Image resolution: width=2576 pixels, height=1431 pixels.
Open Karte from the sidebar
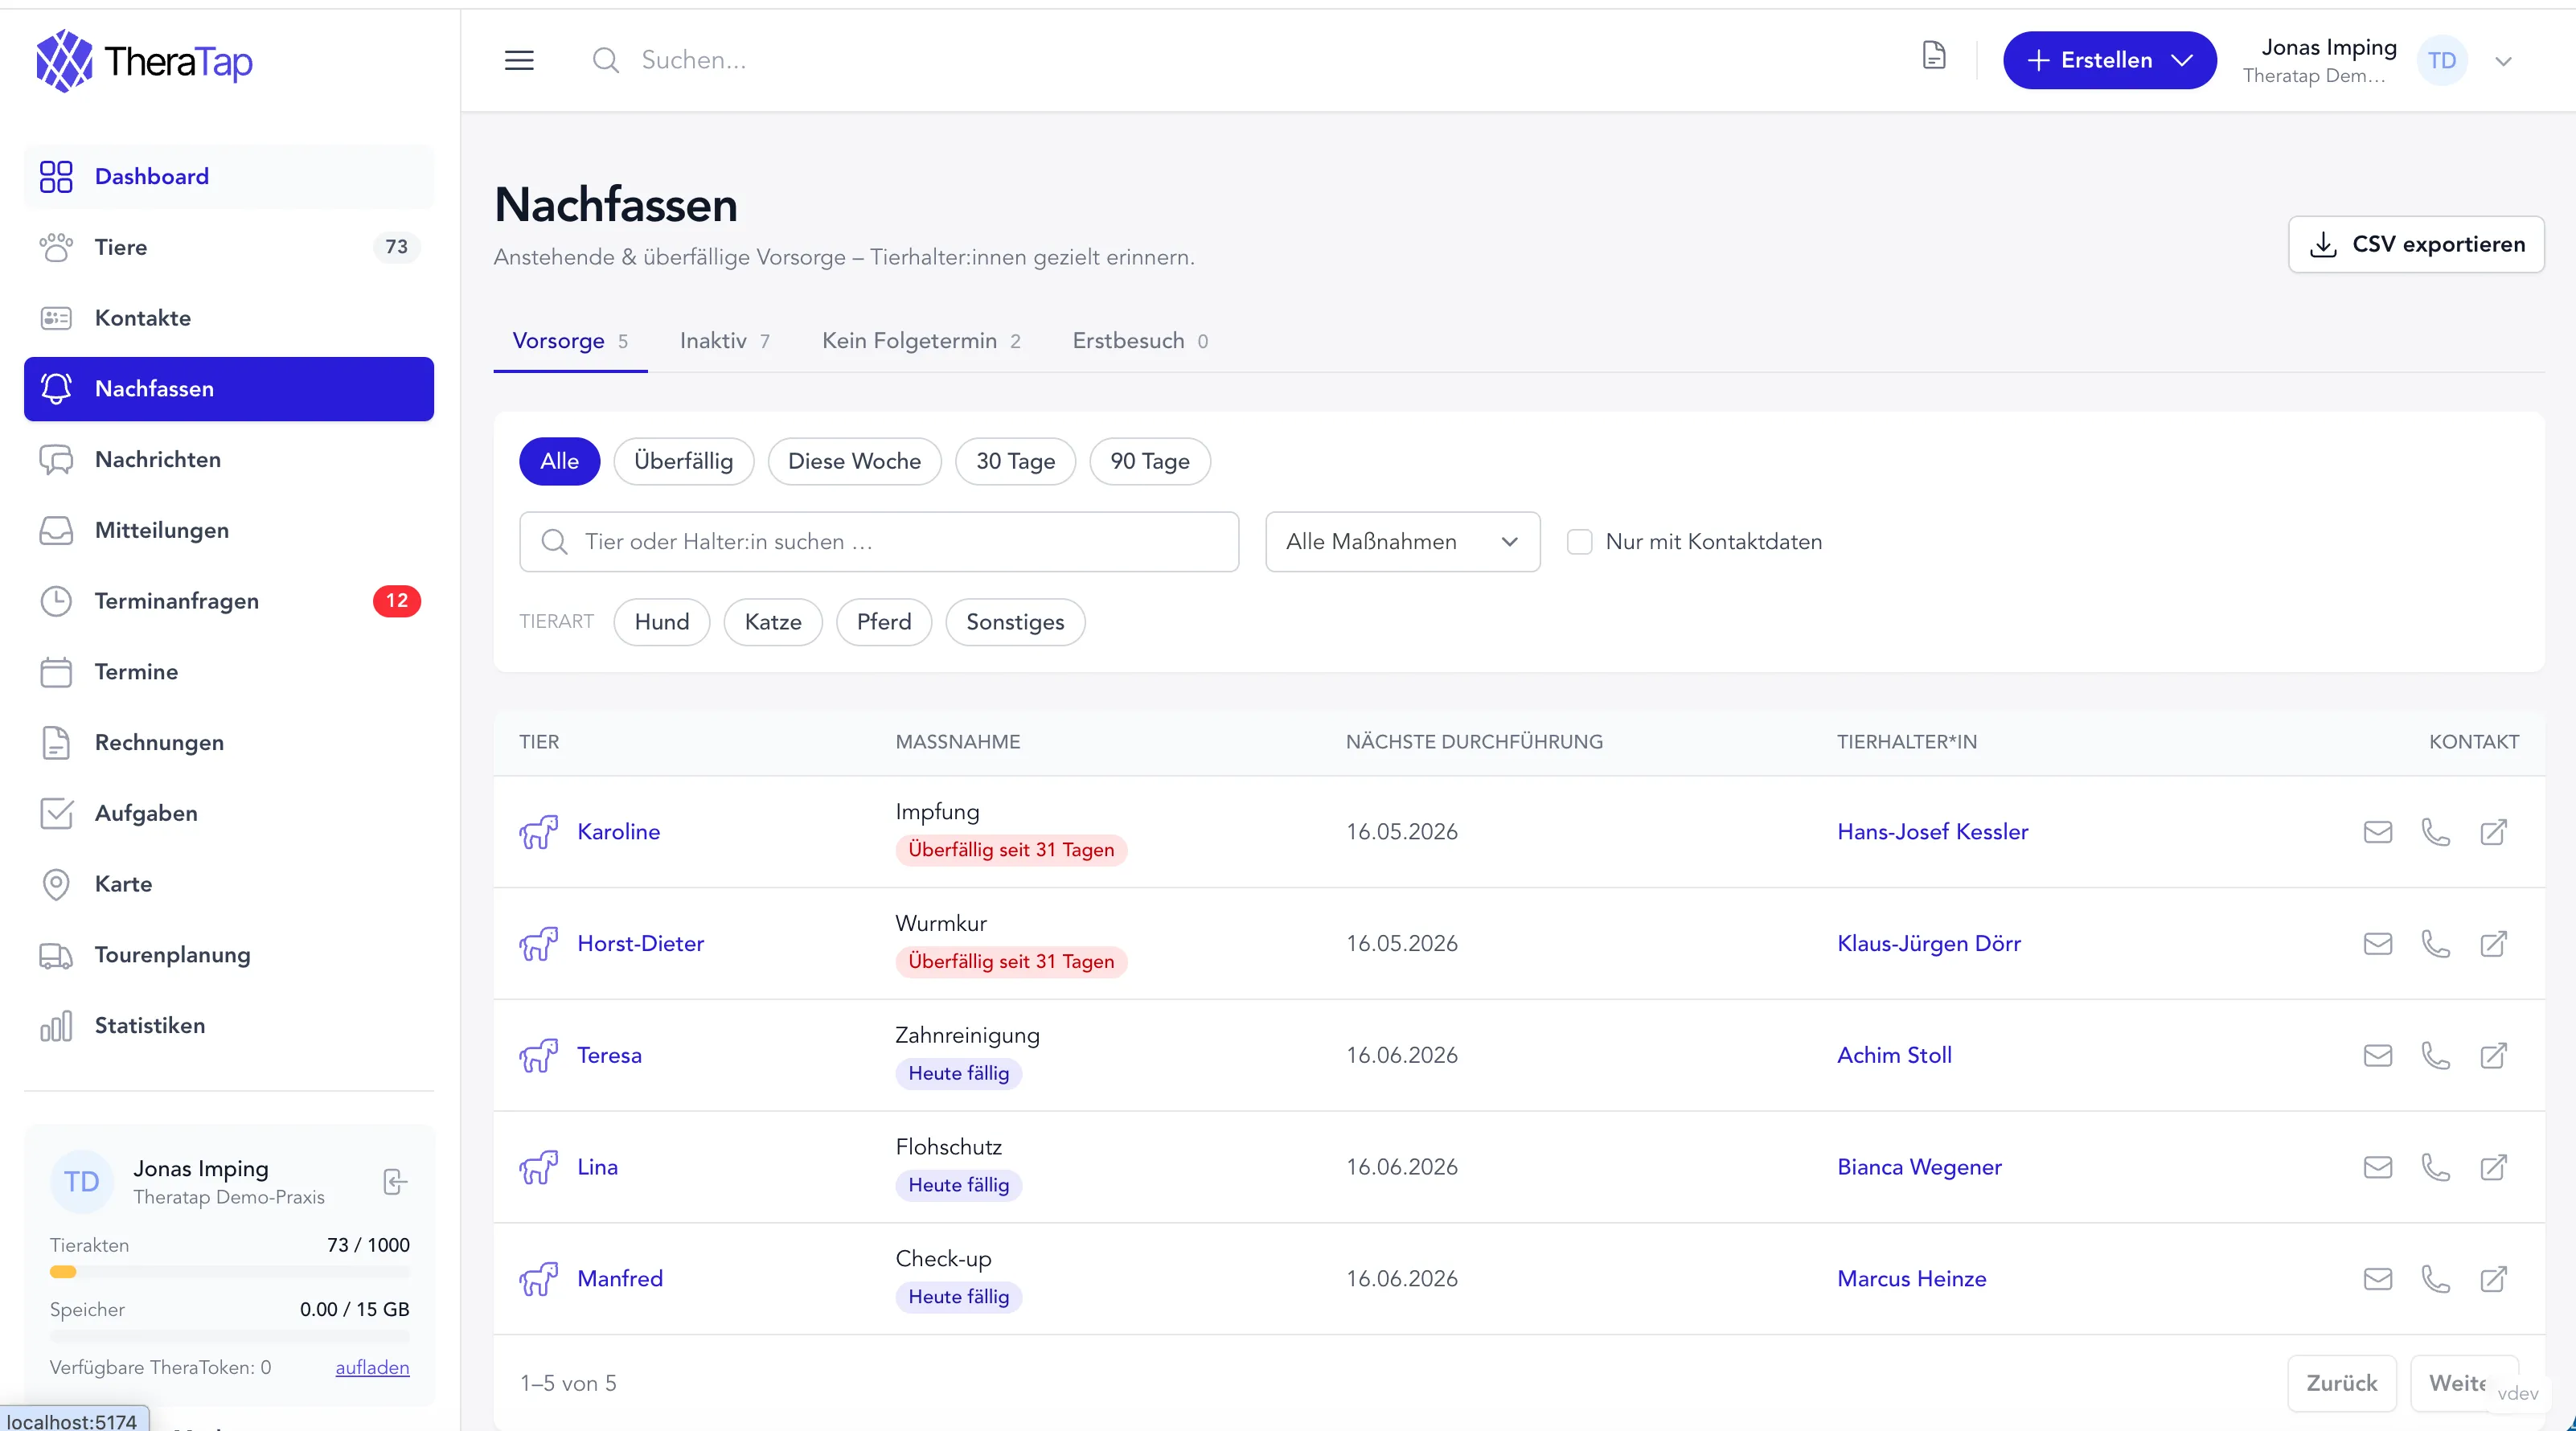229,884
